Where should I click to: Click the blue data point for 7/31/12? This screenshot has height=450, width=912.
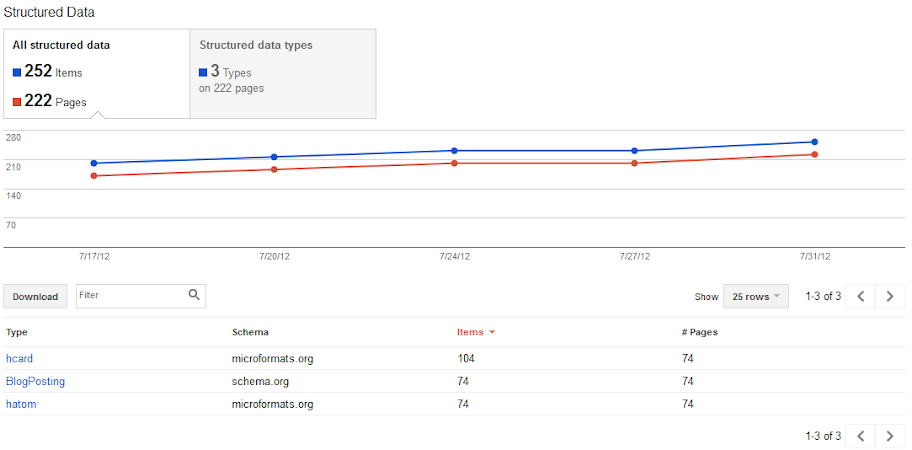(815, 142)
